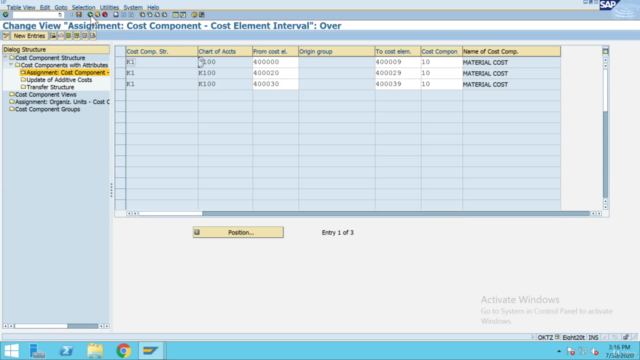Click the Print icon in the toolbar
This screenshot has width=640, height=360.
(x=116, y=15)
